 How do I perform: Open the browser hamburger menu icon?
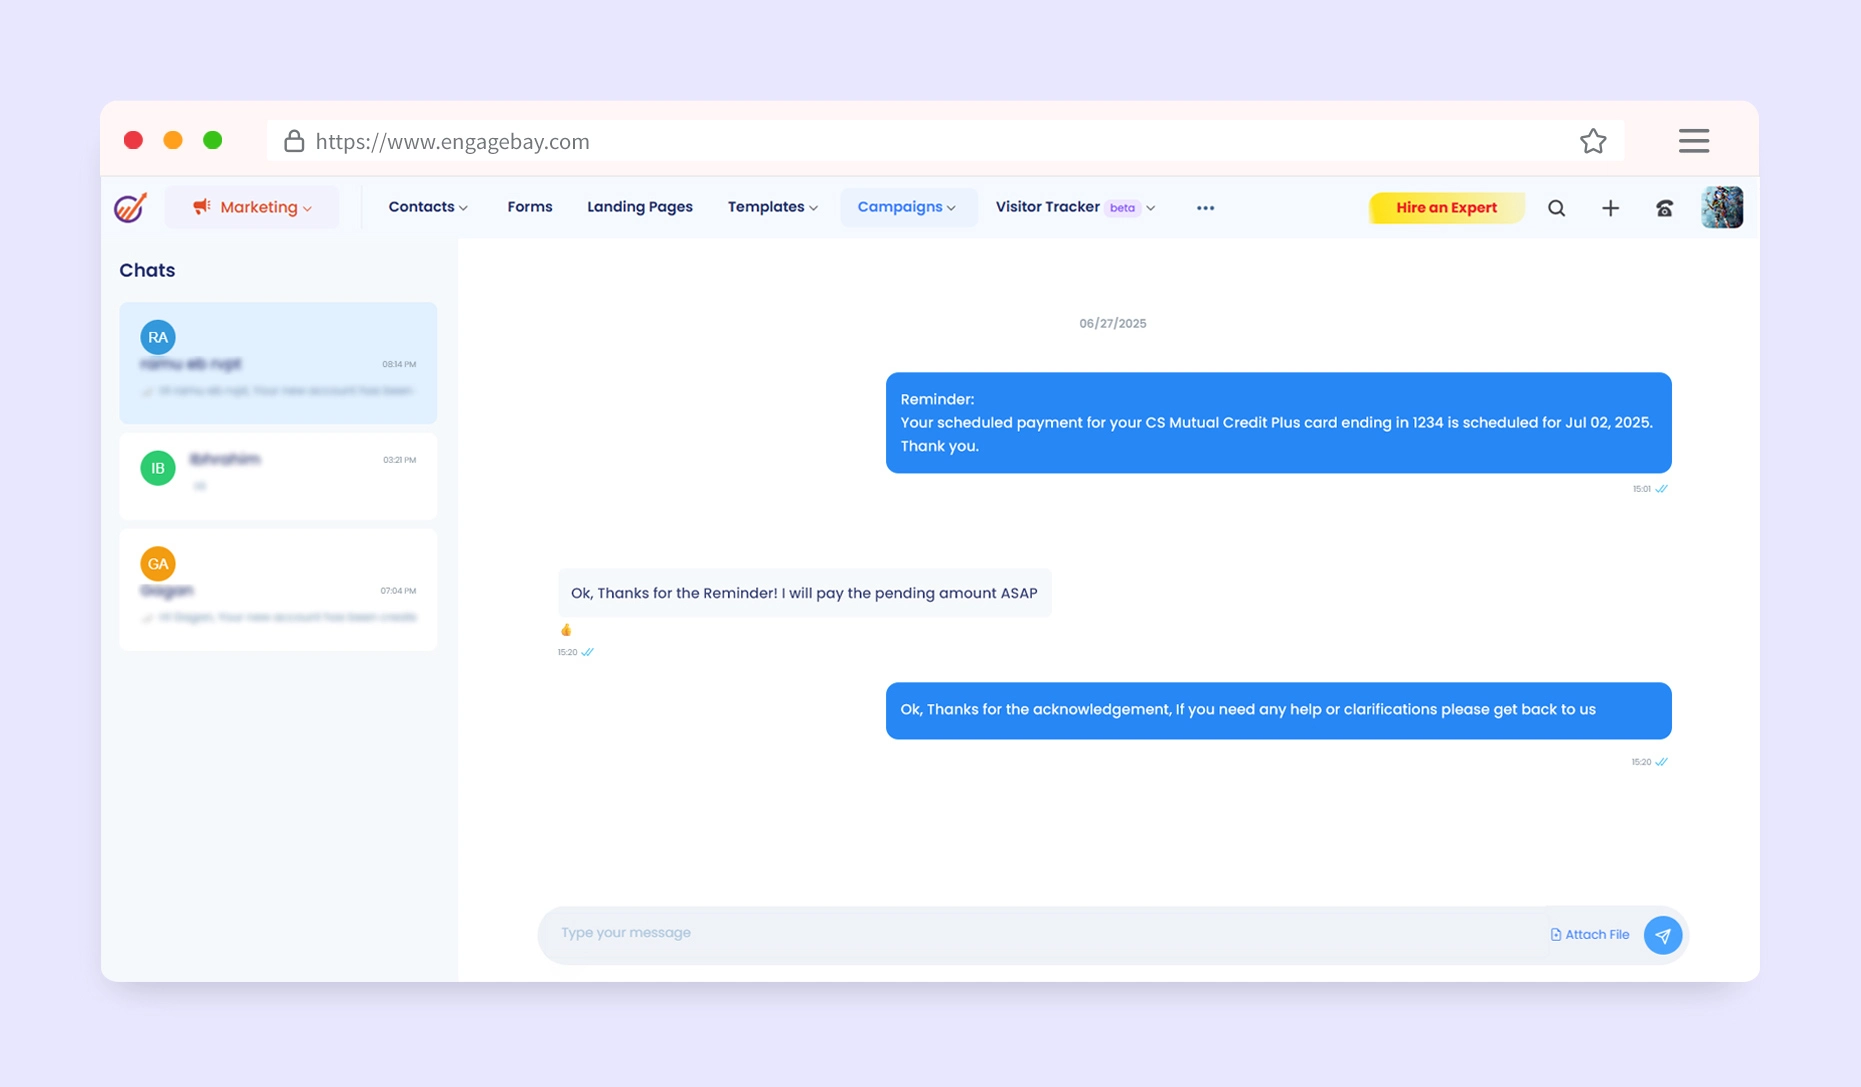tap(1693, 141)
